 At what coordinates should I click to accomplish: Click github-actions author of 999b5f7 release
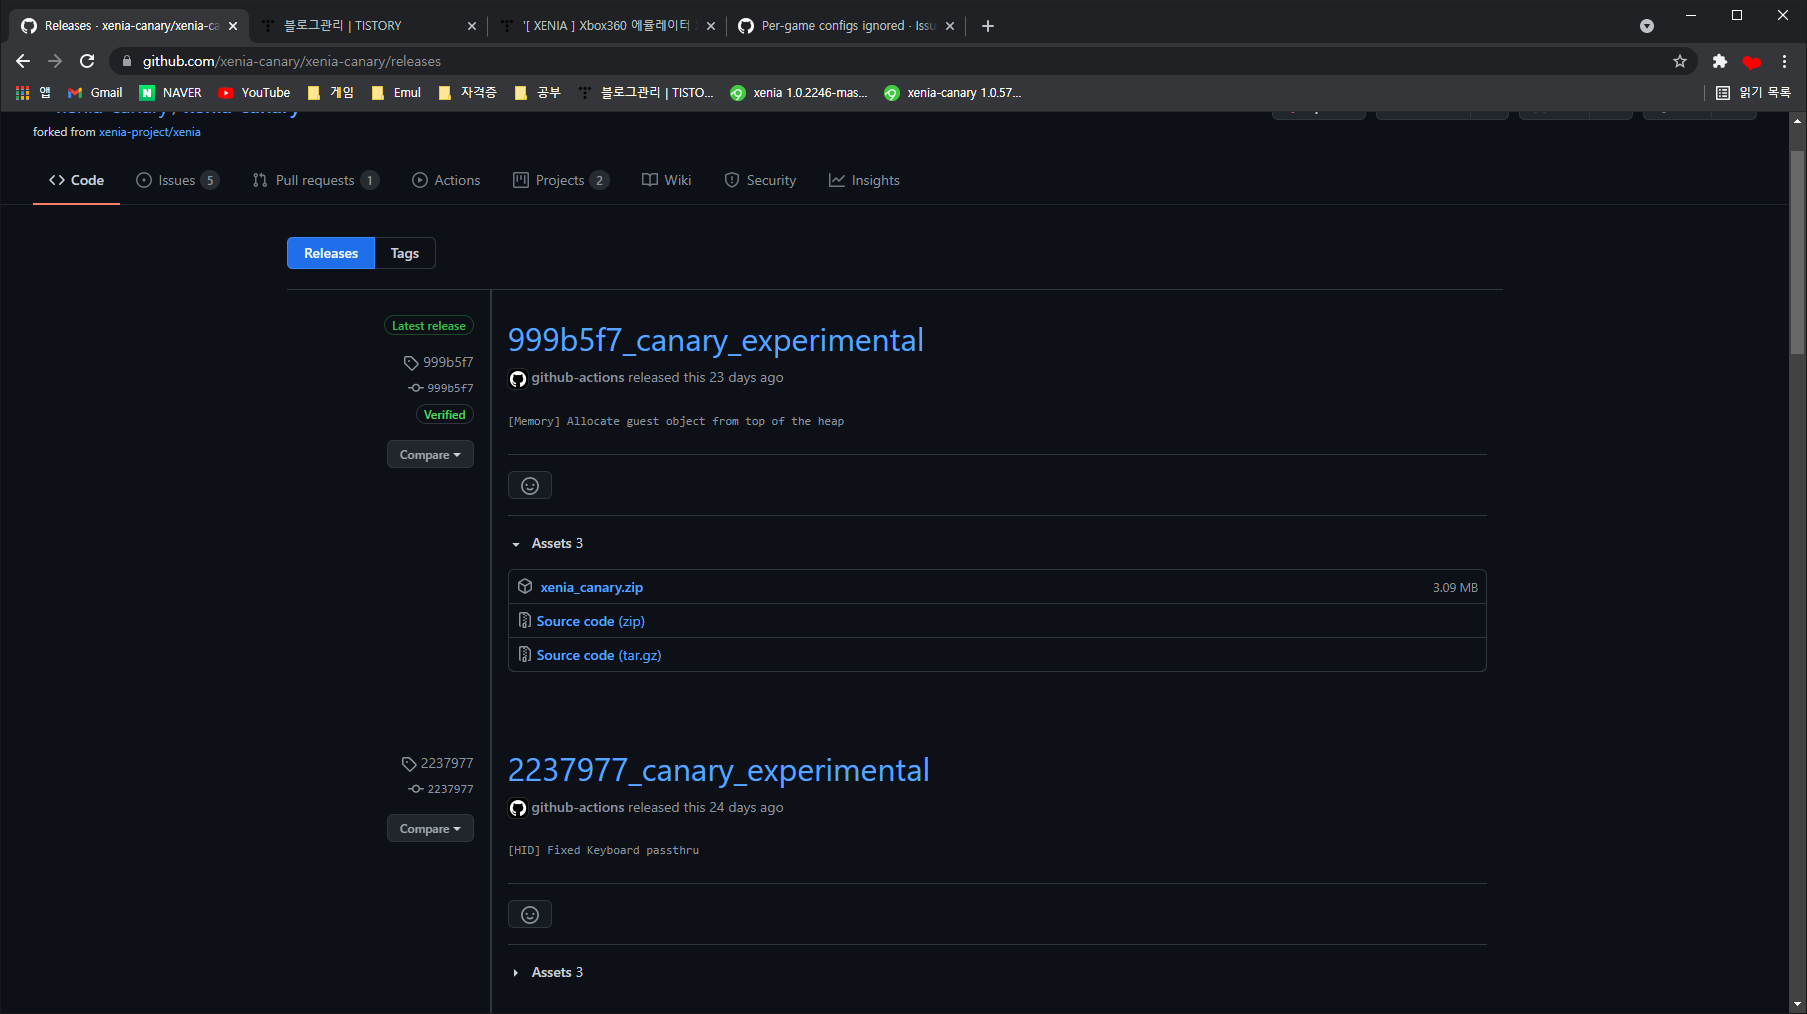(578, 377)
